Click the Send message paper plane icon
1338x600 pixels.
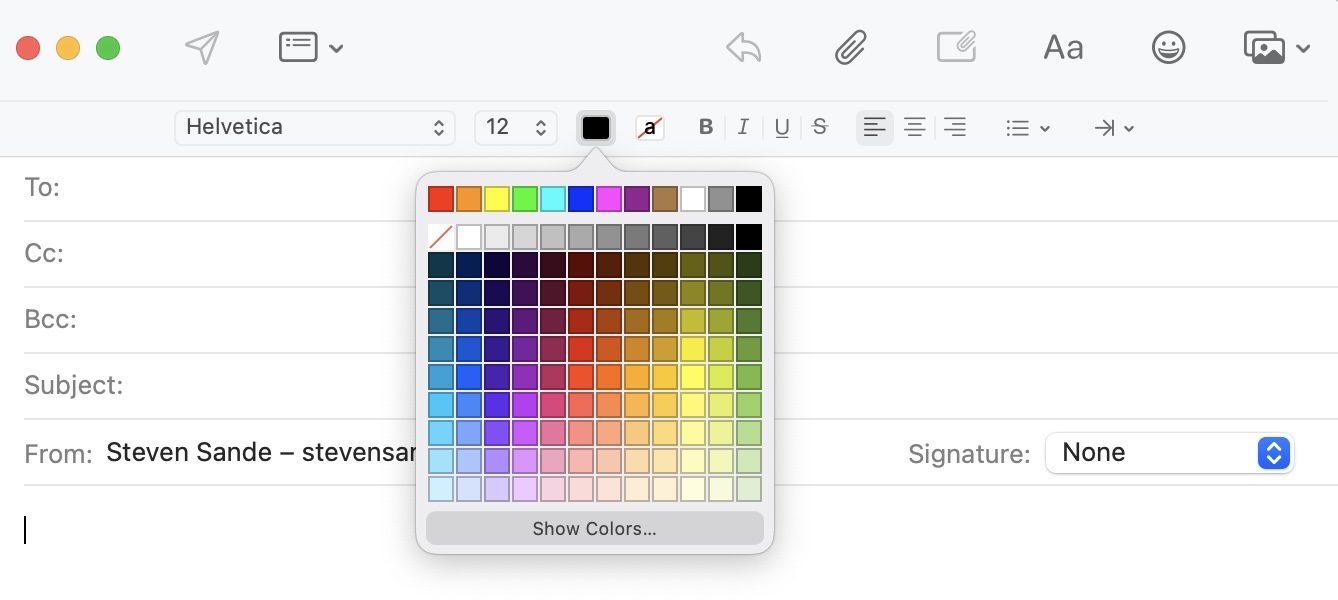(202, 47)
